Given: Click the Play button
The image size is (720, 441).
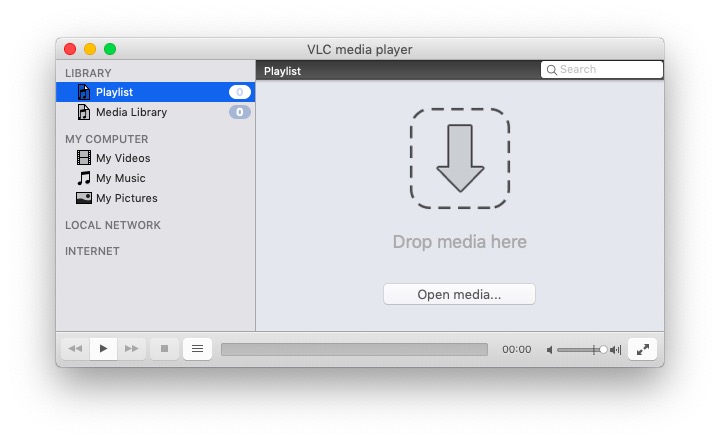Looking at the screenshot, I should [x=103, y=349].
